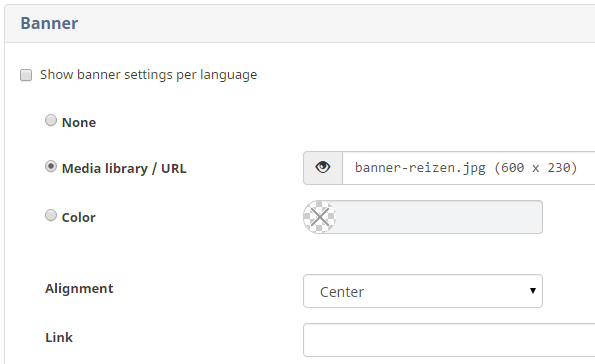Click the None label text
The height and width of the screenshot is (364, 595).
[79, 123]
